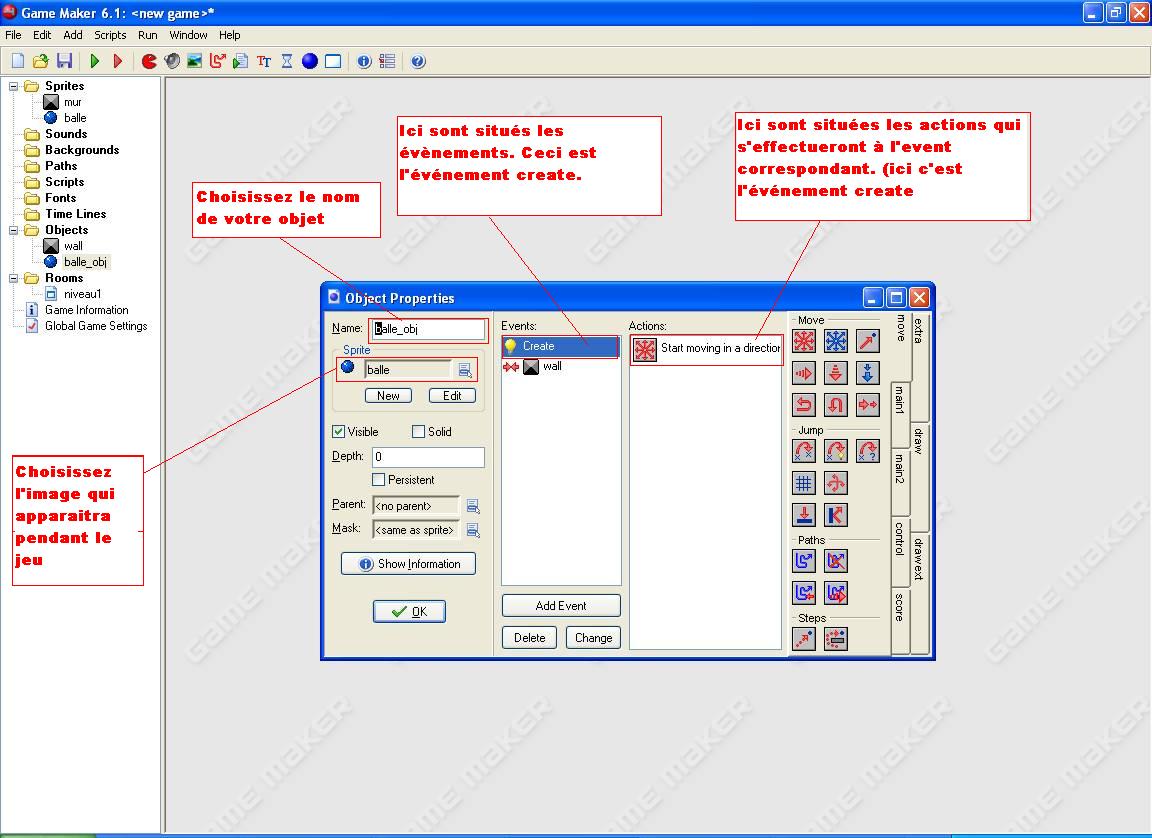Click the new game file toolbar icon

coord(18,62)
